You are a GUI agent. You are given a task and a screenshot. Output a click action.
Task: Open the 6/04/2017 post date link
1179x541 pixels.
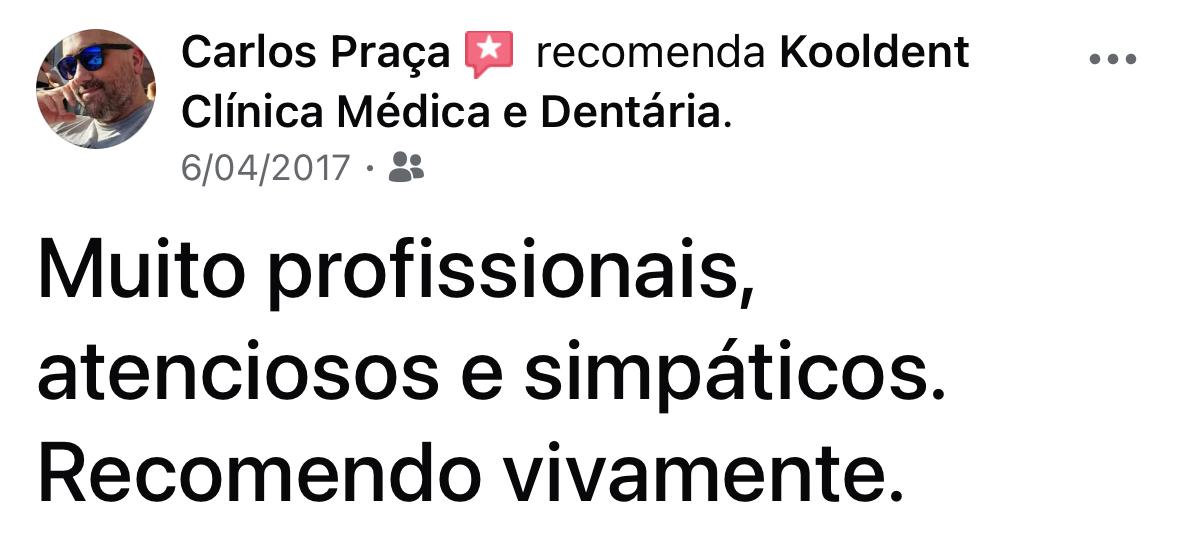tap(266, 167)
